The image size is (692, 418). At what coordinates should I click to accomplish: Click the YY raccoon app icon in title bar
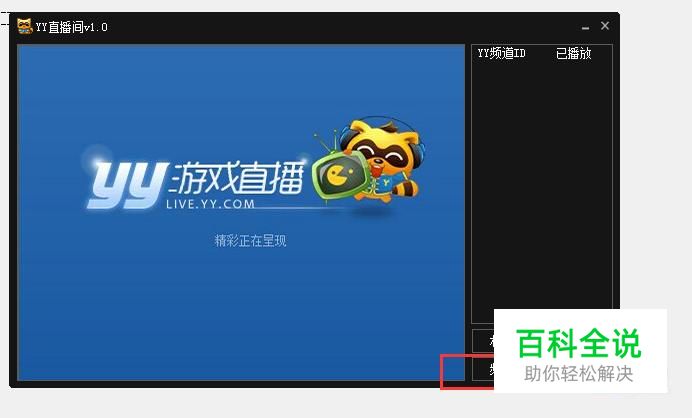point(24,26)
